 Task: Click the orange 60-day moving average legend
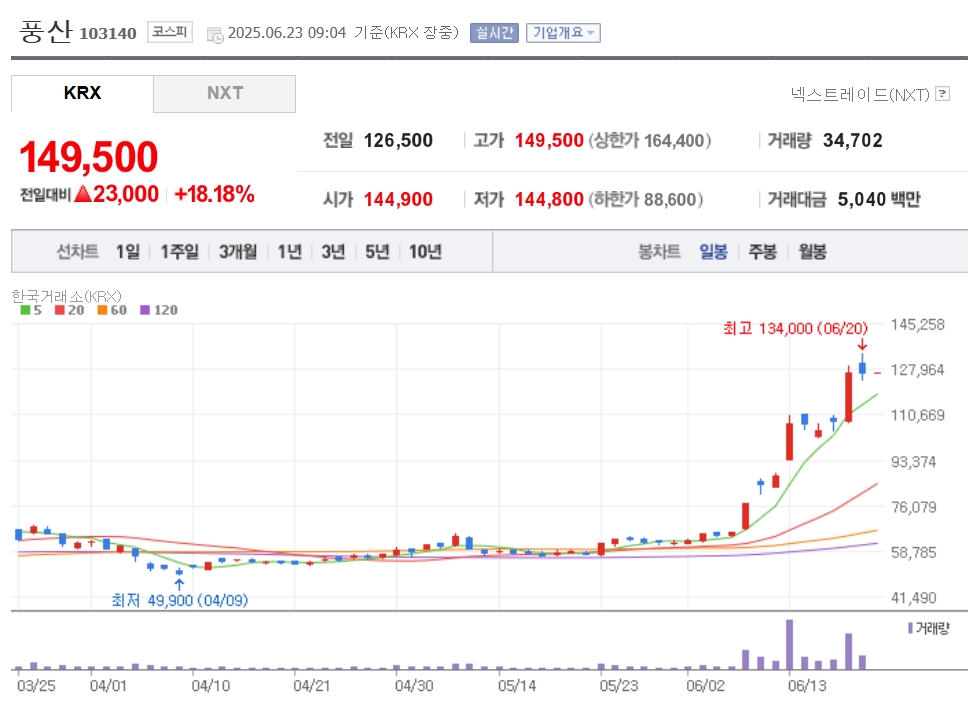click(x=112, y=310)
